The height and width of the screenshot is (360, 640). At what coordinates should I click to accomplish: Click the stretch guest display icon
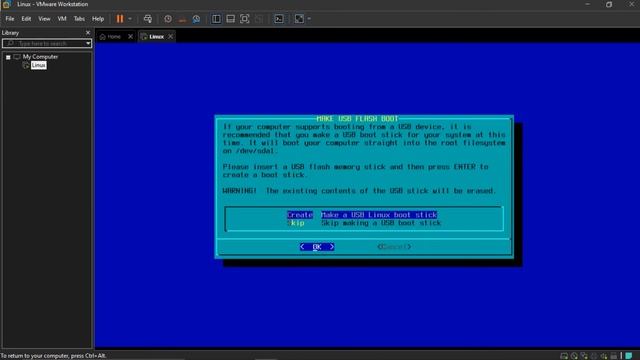[299, 19]
